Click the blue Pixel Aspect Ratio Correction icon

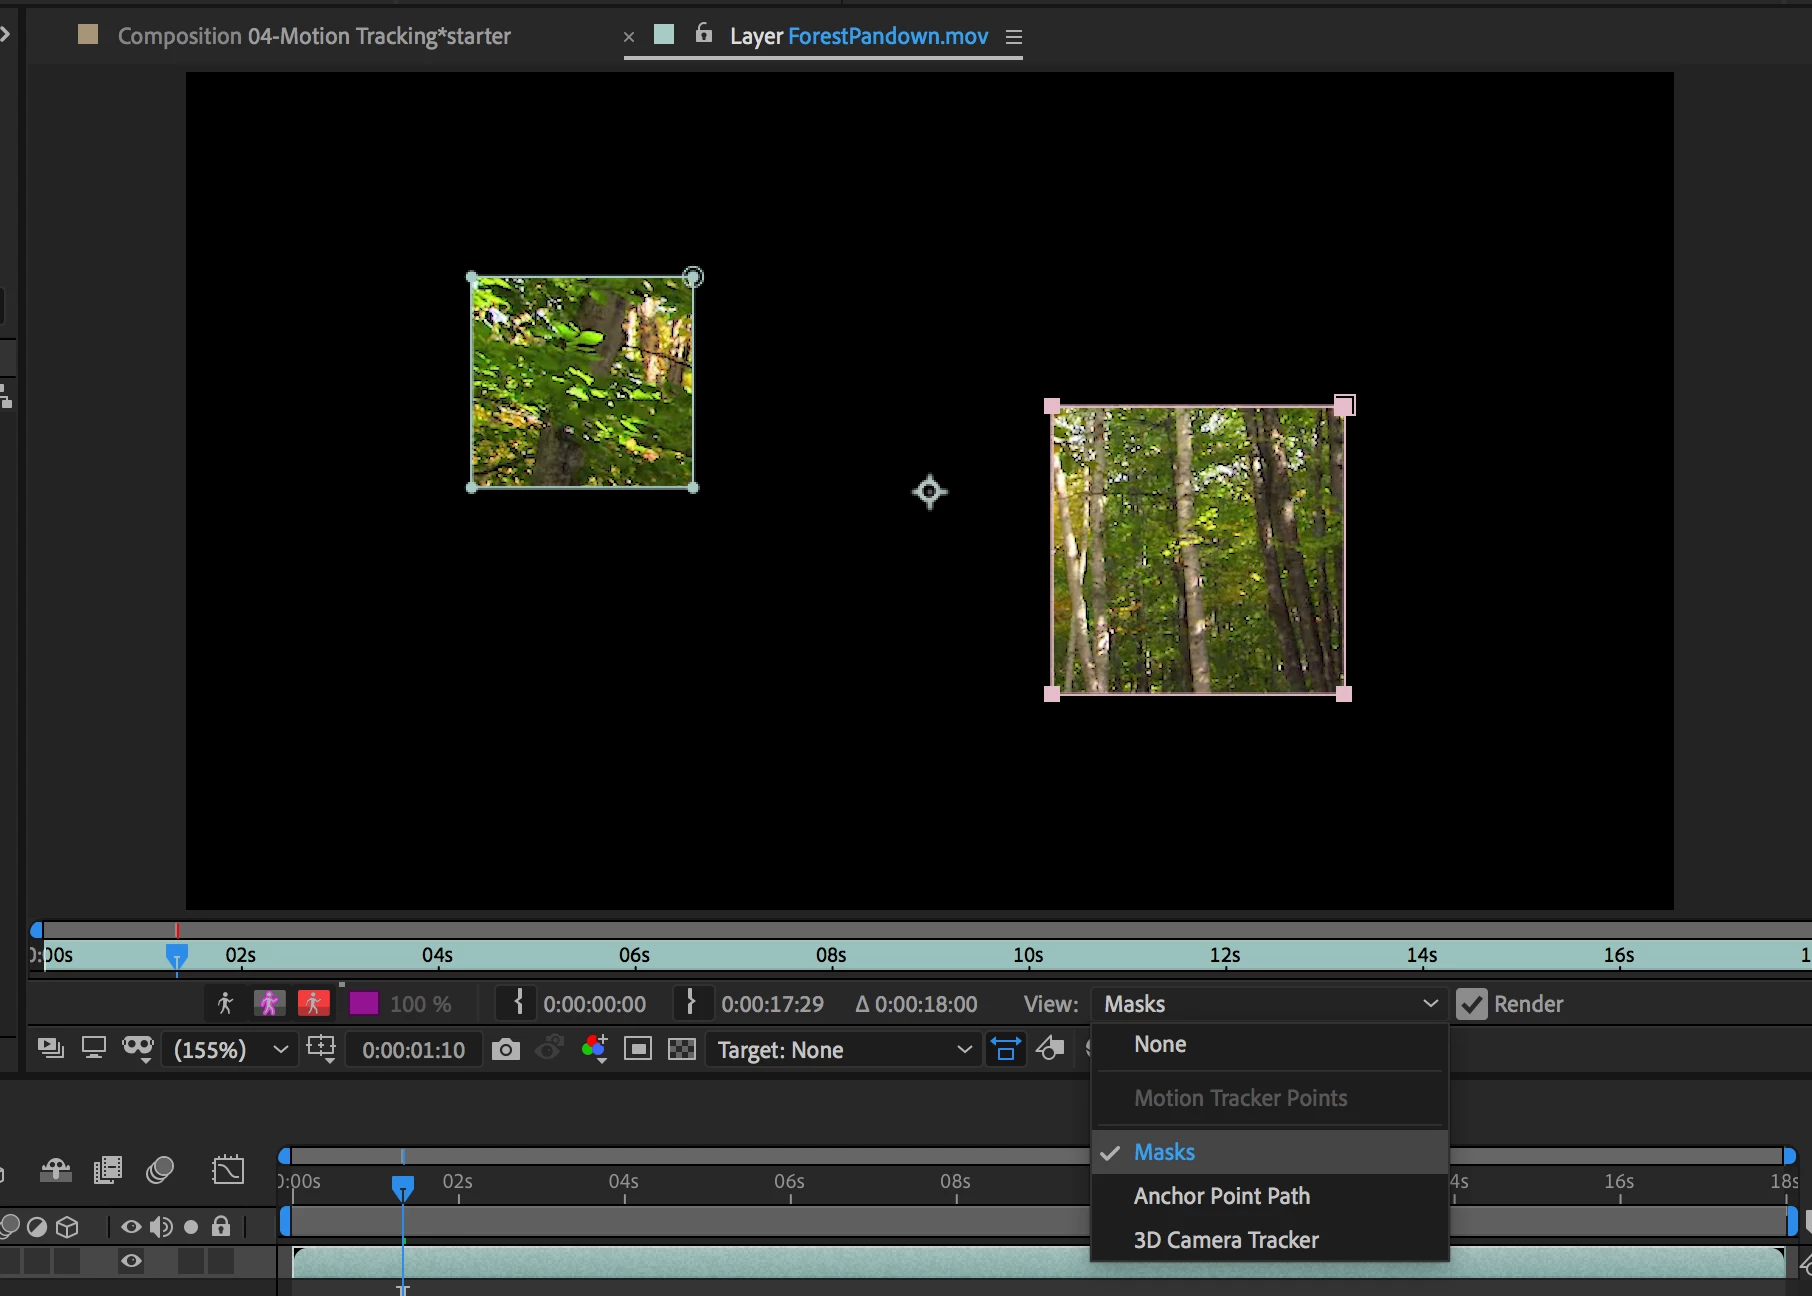[x=1006, y=1049]
